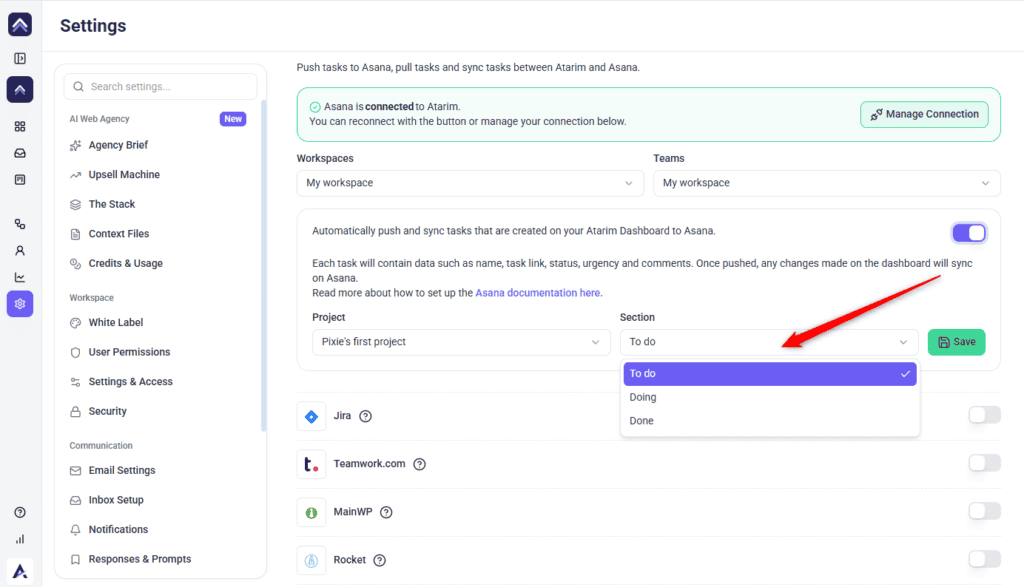Collapse the Section dropdown showing To do
This screenshot has height=587, width=1024.
click(x=769, y=342)
